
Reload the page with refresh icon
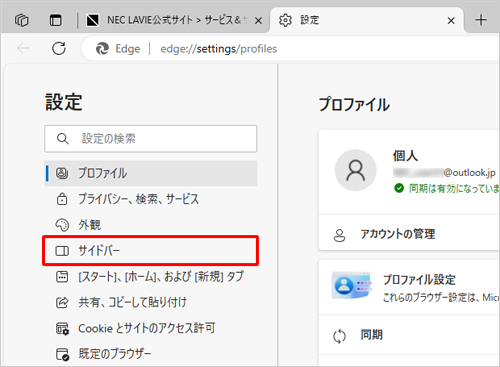coord(59,48)
